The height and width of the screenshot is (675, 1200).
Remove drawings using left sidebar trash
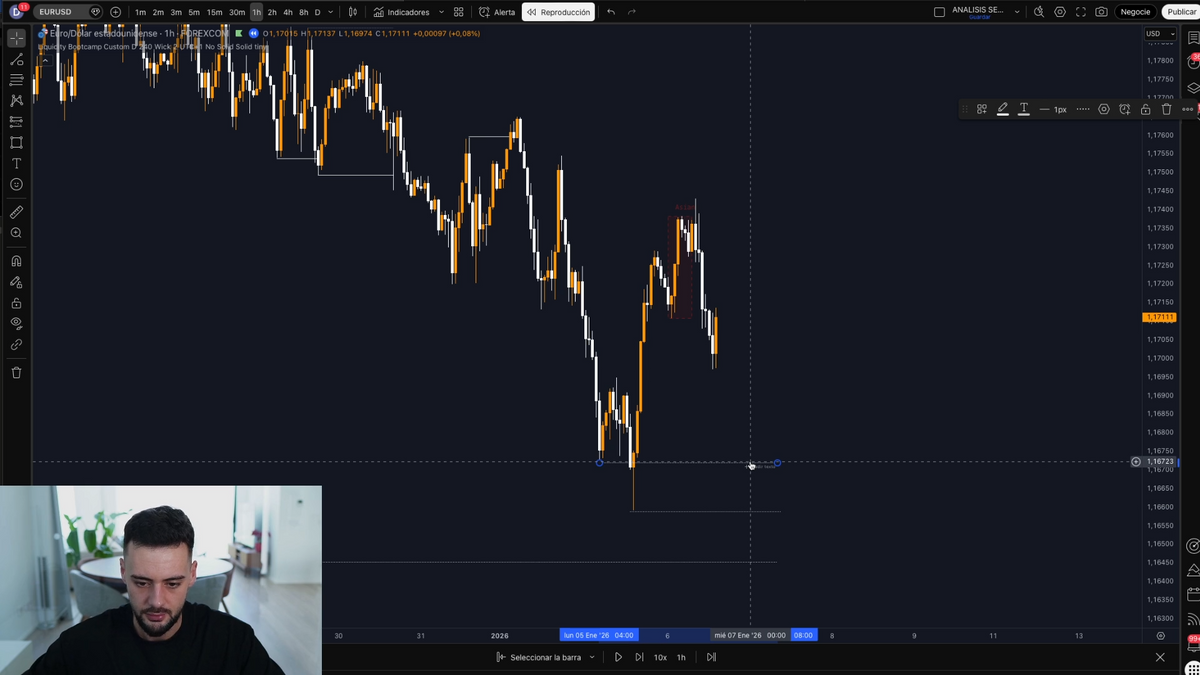point(16,373)
